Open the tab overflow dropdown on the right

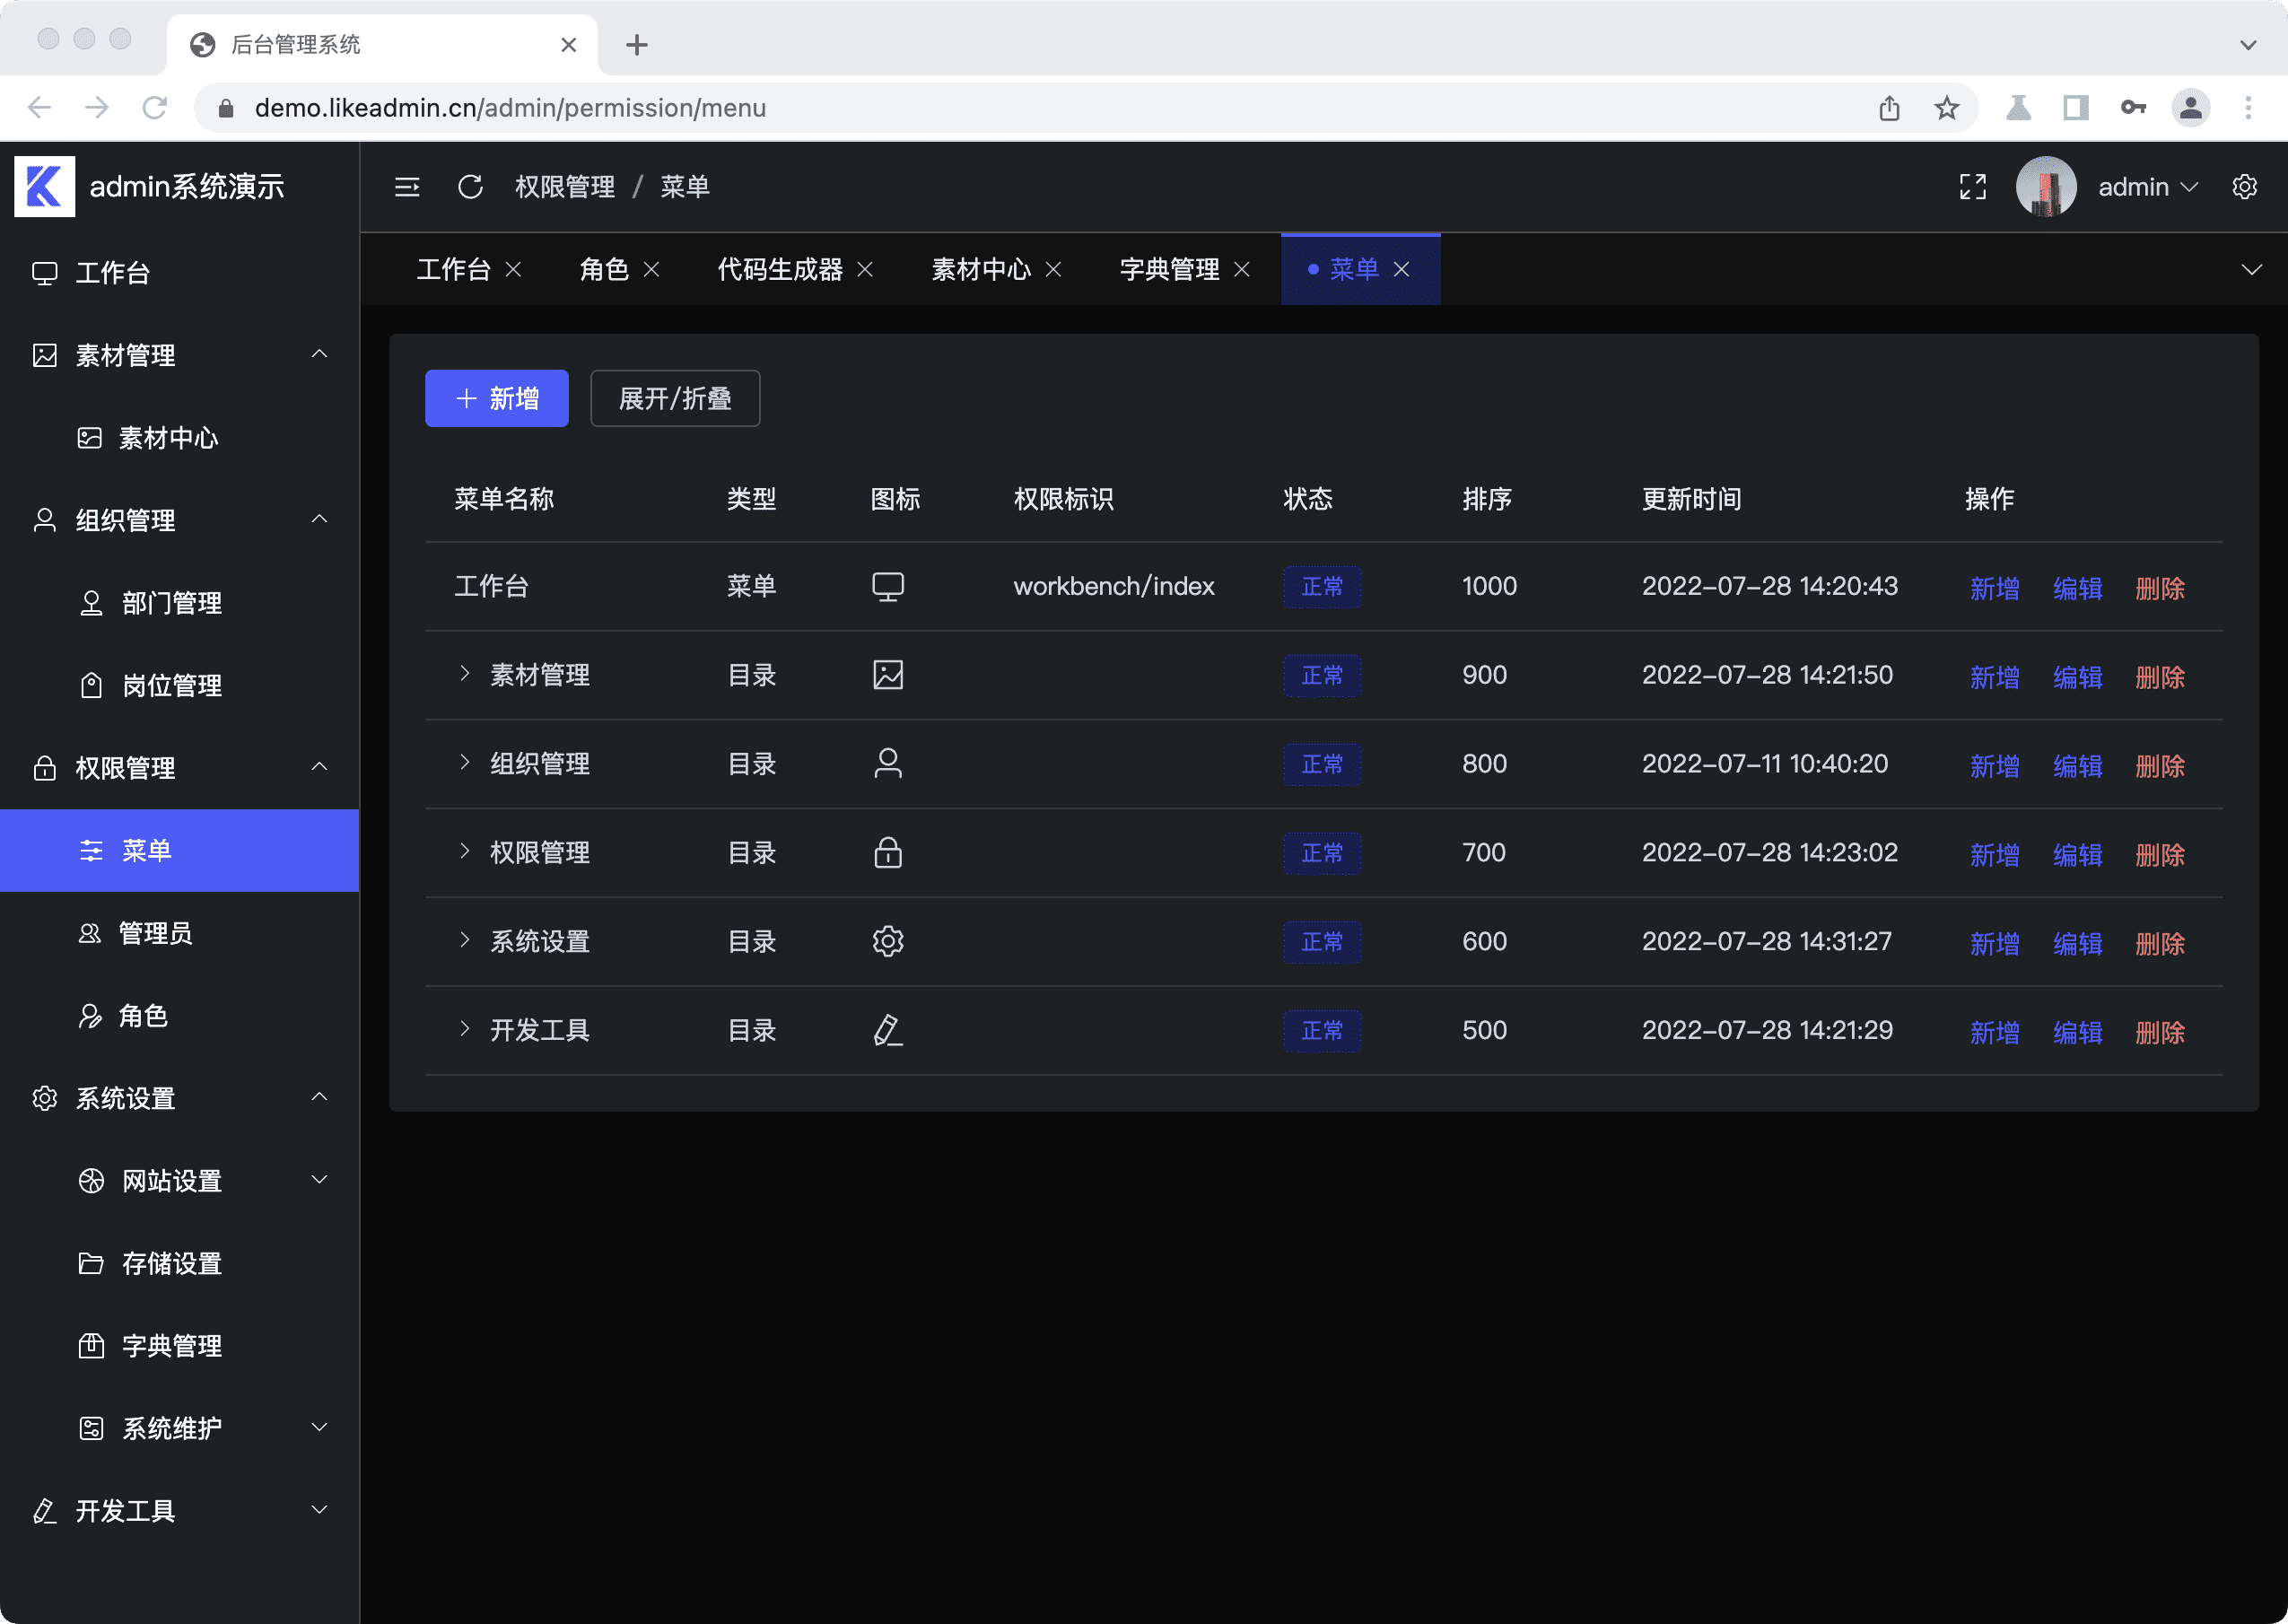tap(2251, 268)
